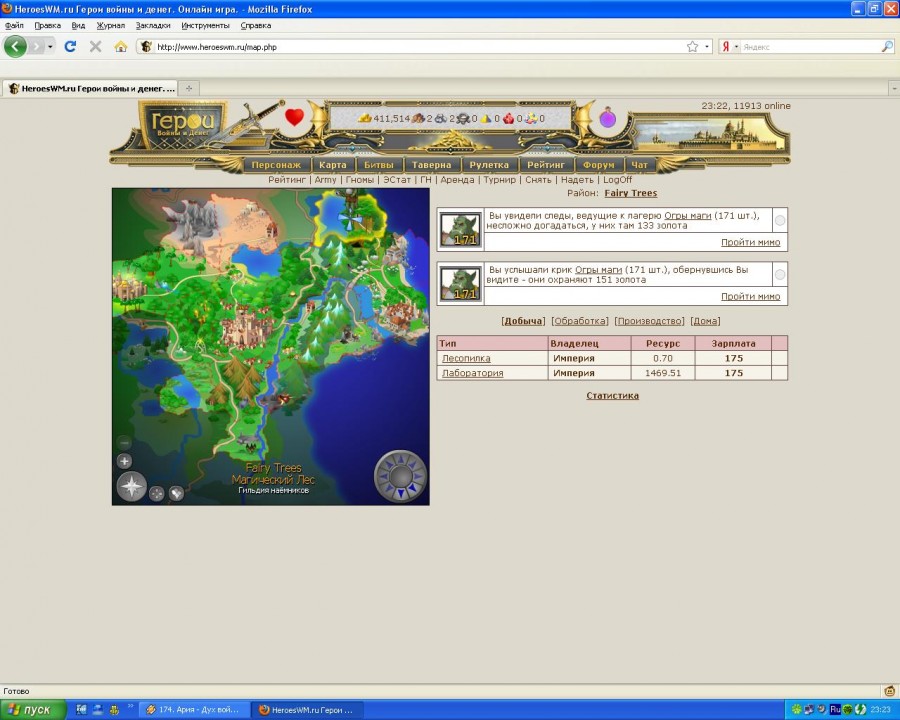Open the Таверна section
The height and width of the screenshot is (720, 900).
click(432, 165)
